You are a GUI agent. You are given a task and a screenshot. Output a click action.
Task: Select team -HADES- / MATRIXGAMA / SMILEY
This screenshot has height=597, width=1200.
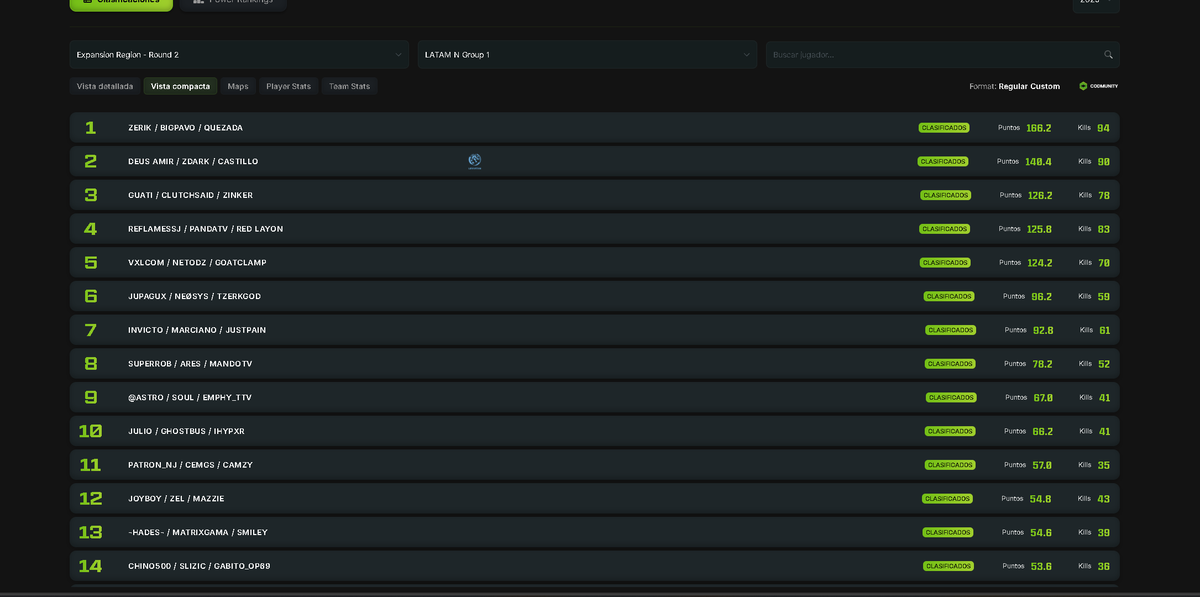[198, 532]
